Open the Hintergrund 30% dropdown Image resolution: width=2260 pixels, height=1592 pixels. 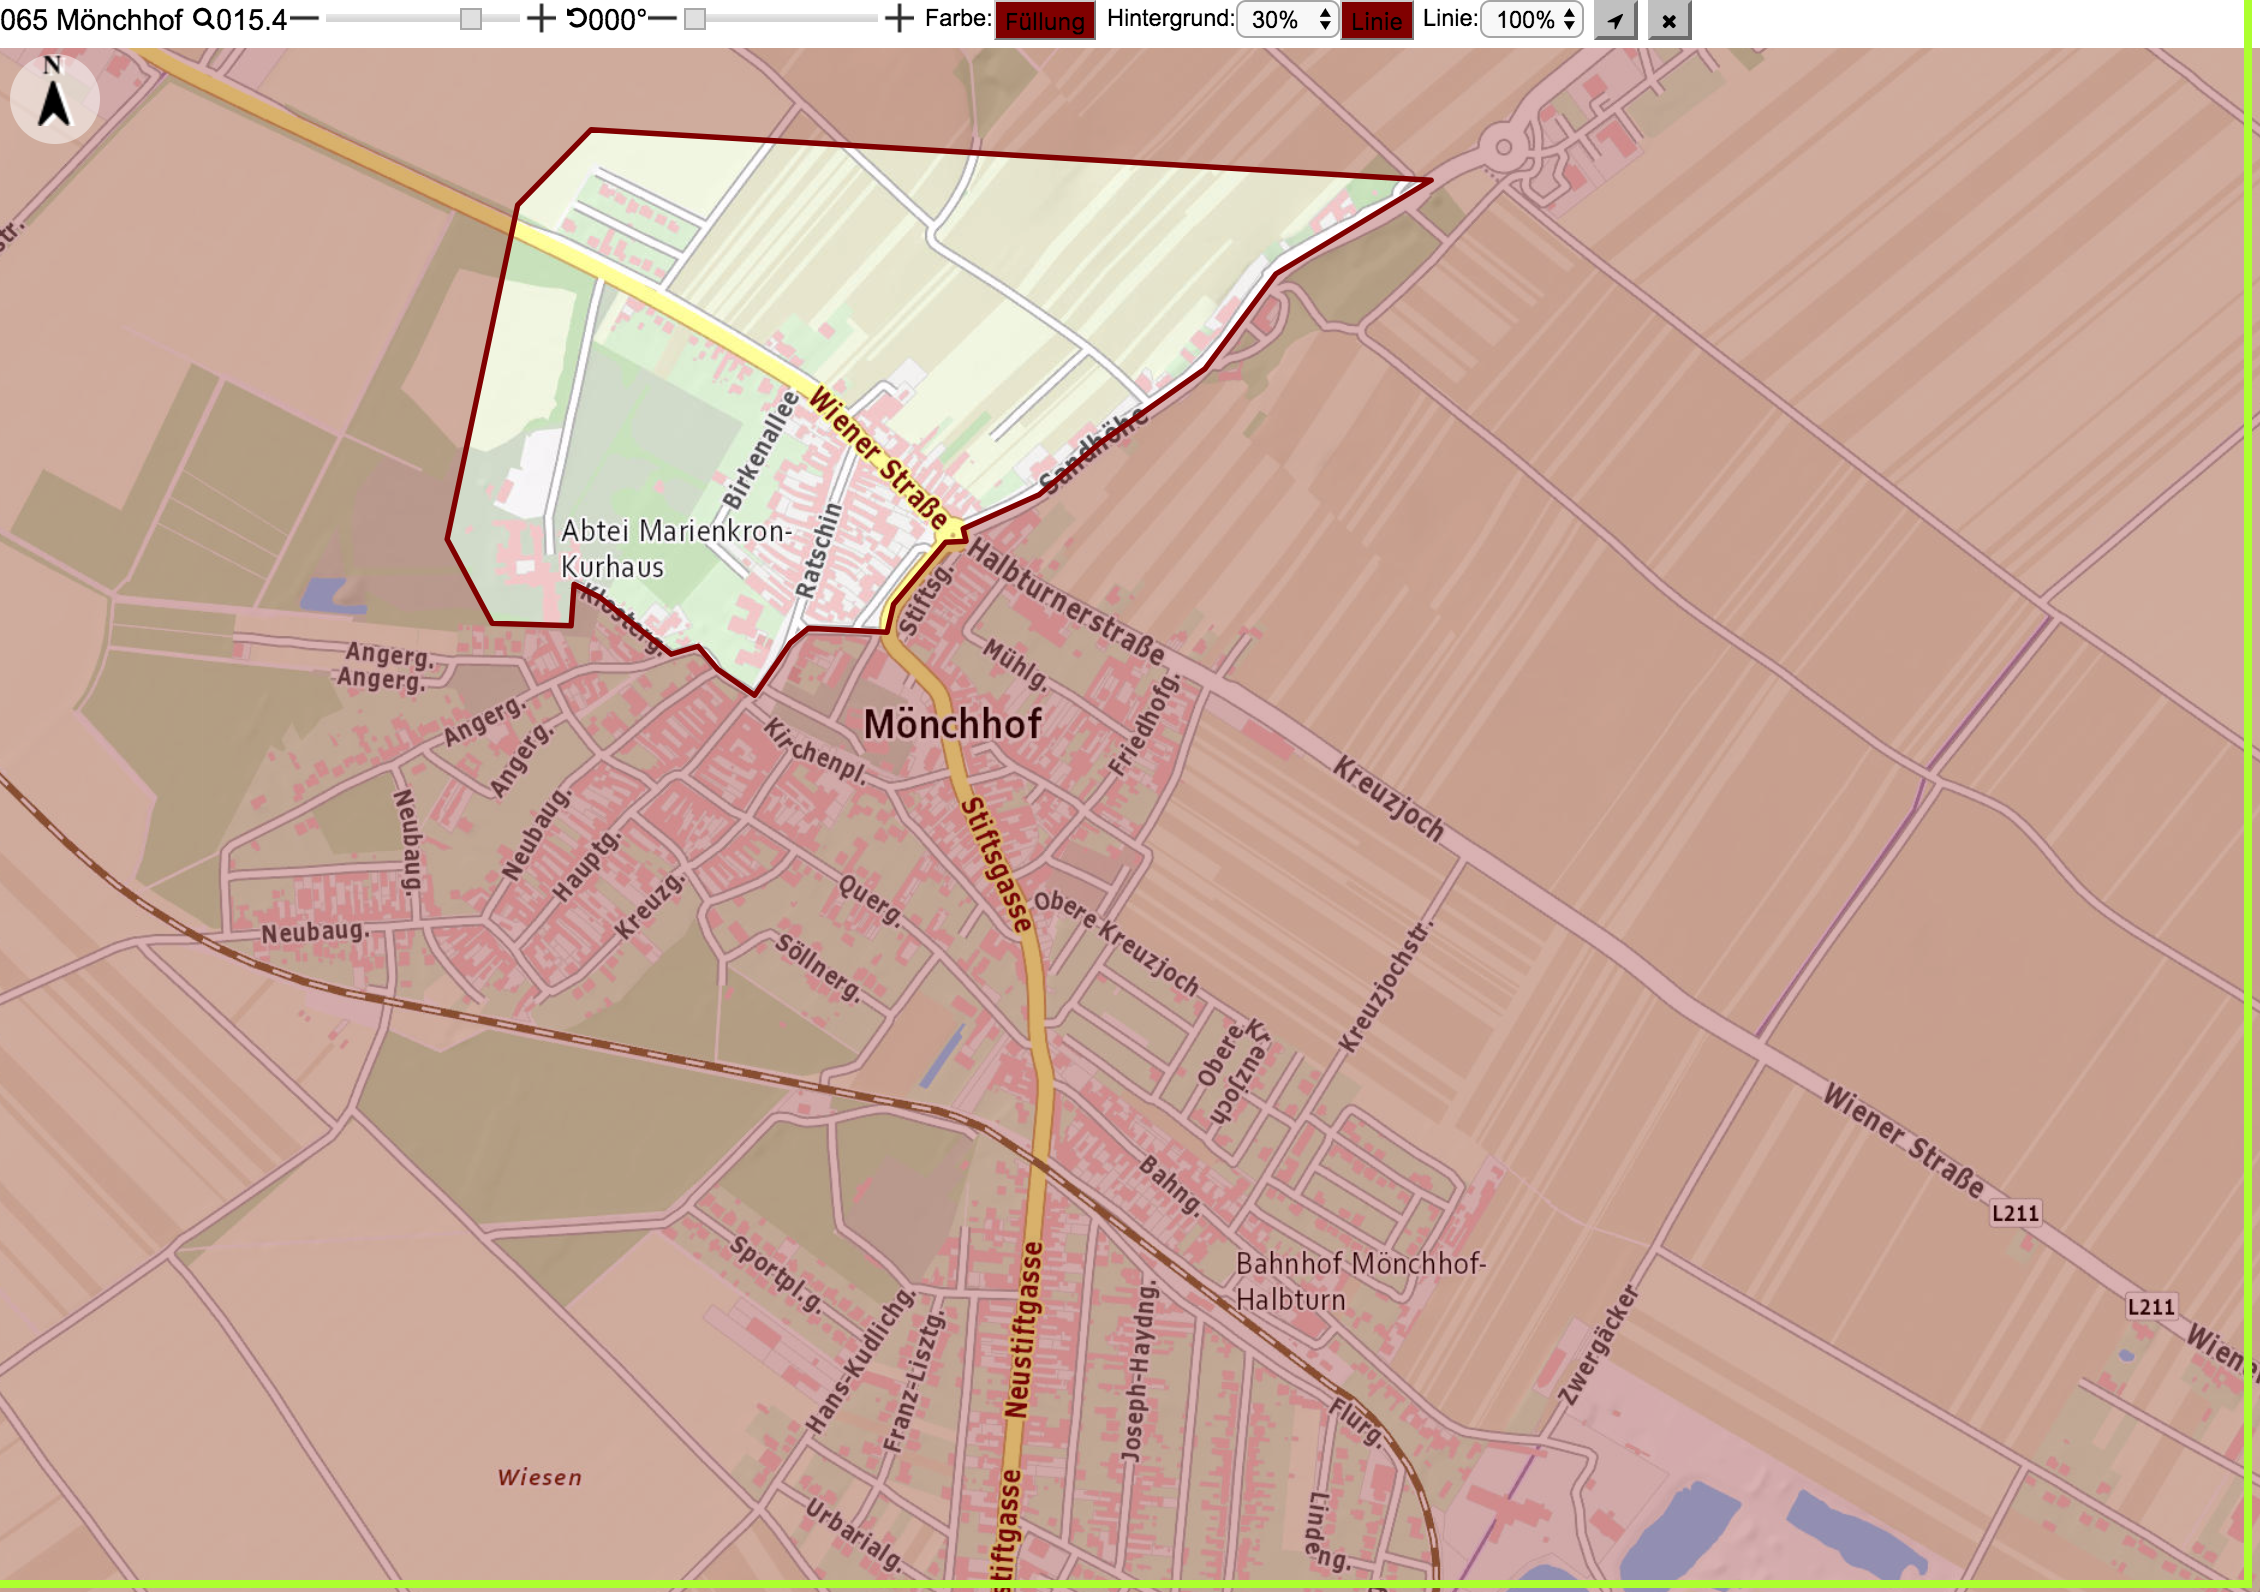click(1287, 20)
